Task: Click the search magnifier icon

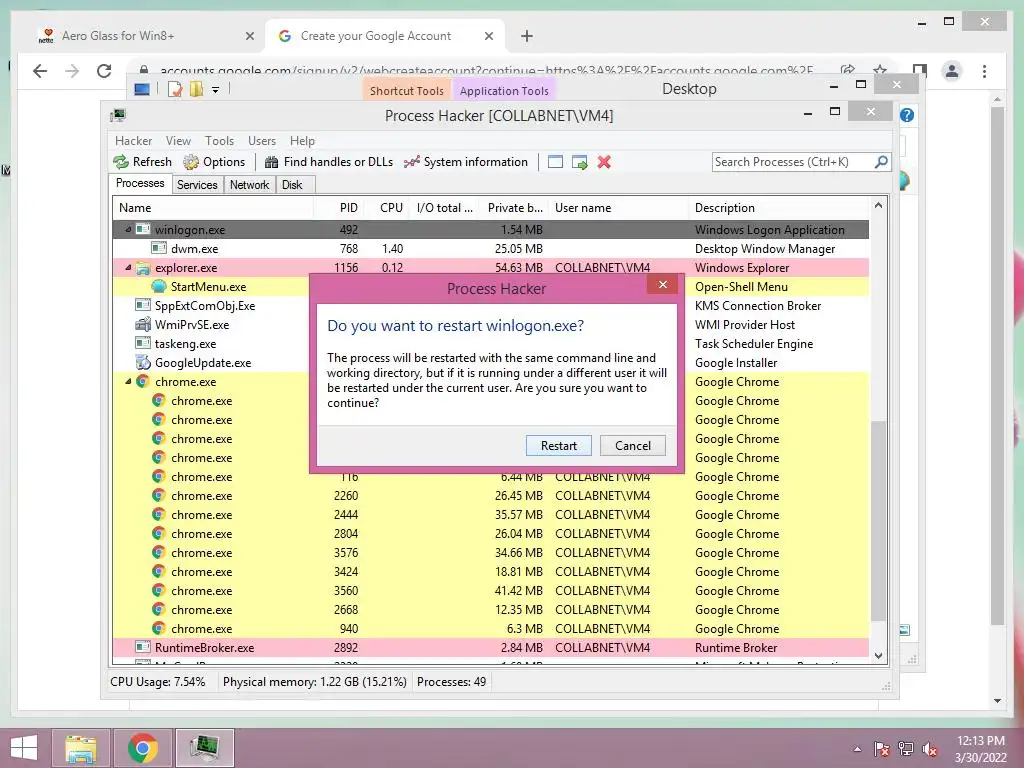Action: (881, 161)
